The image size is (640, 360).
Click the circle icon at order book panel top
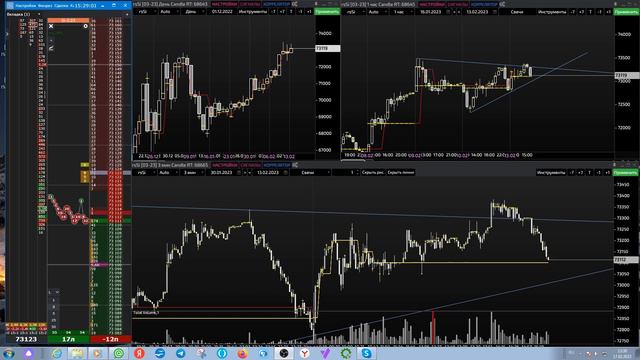click(85, 26)
